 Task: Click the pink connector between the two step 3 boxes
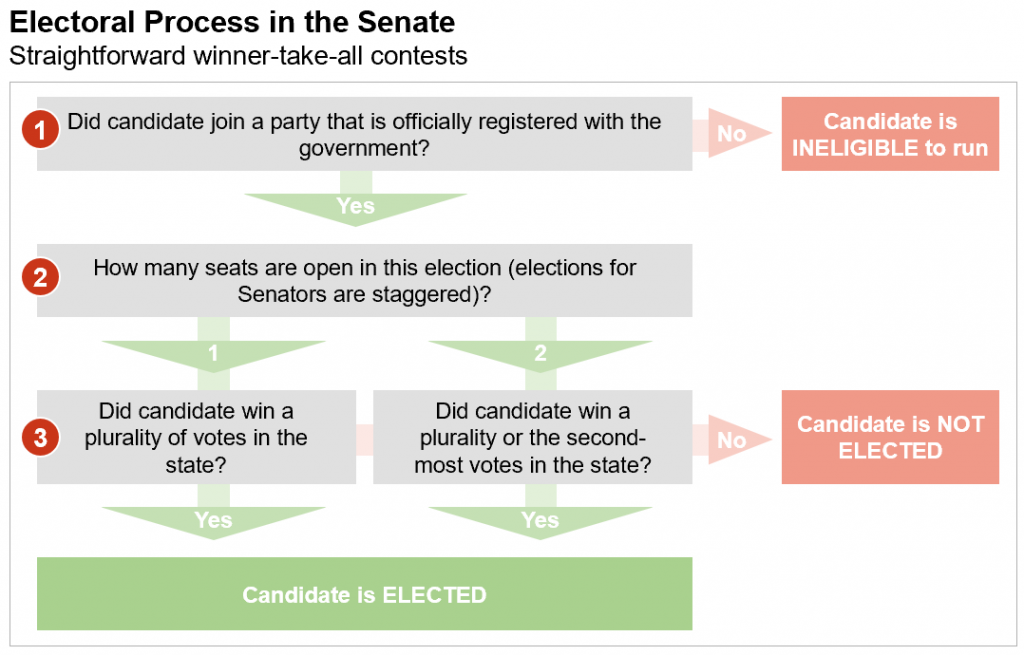(364, 439)
